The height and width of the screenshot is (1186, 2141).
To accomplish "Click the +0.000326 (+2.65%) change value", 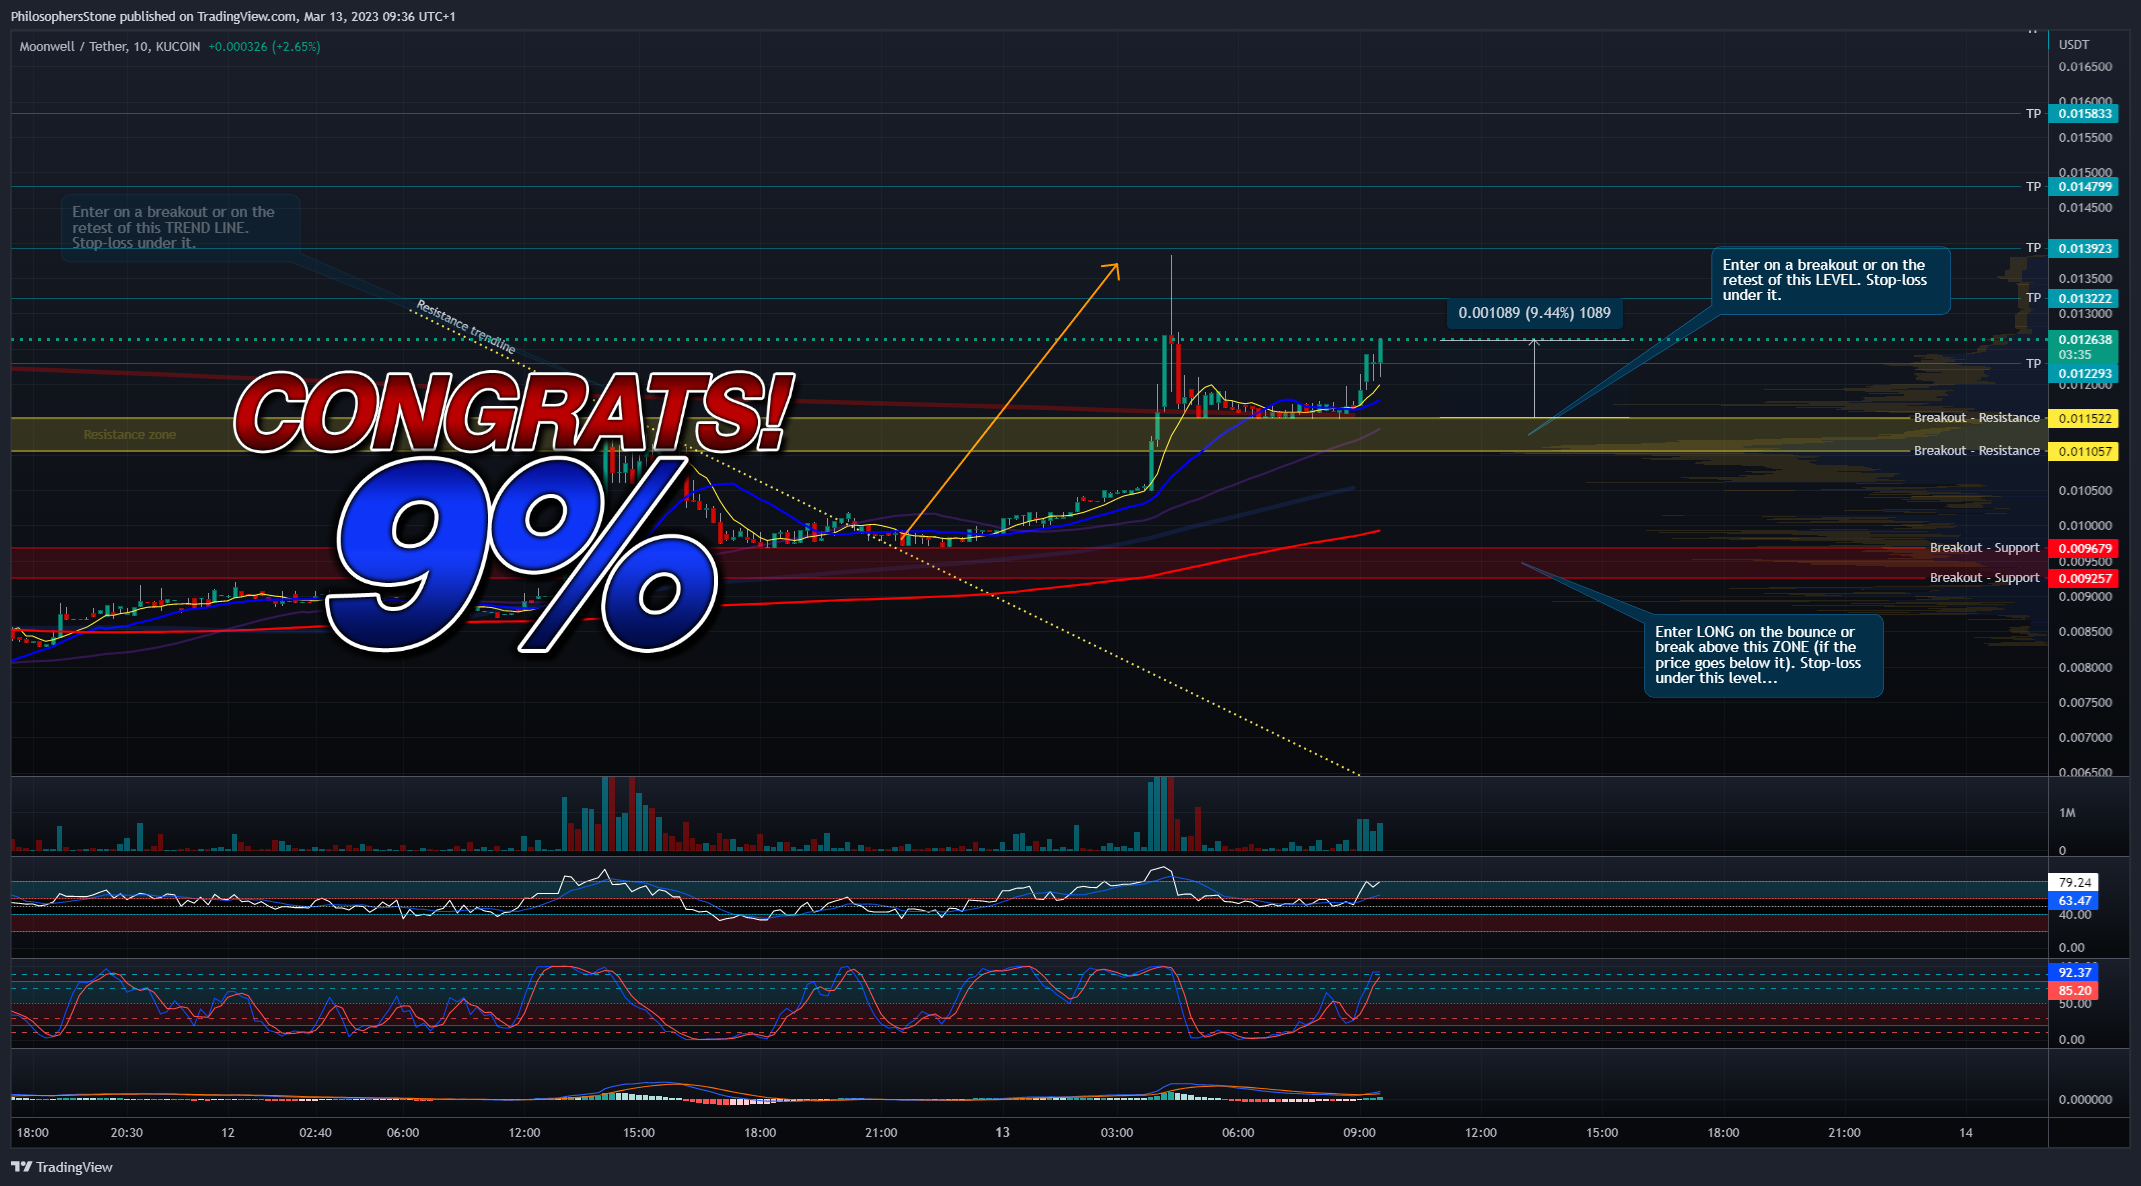I will 264,47.
